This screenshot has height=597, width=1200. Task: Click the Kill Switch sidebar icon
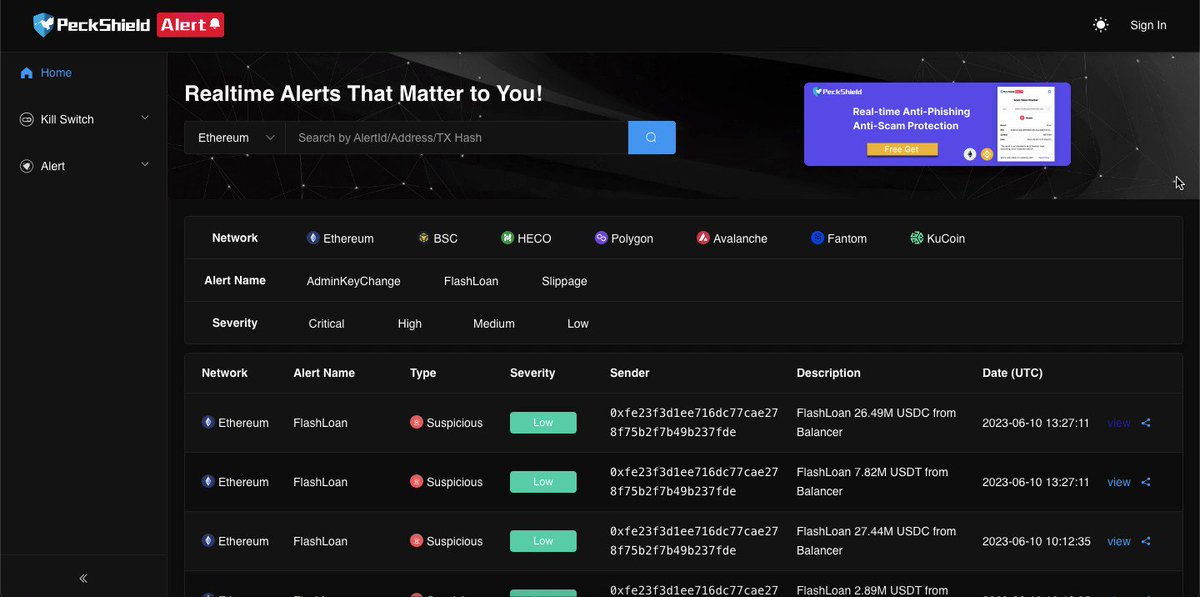(x=26, y=119)
